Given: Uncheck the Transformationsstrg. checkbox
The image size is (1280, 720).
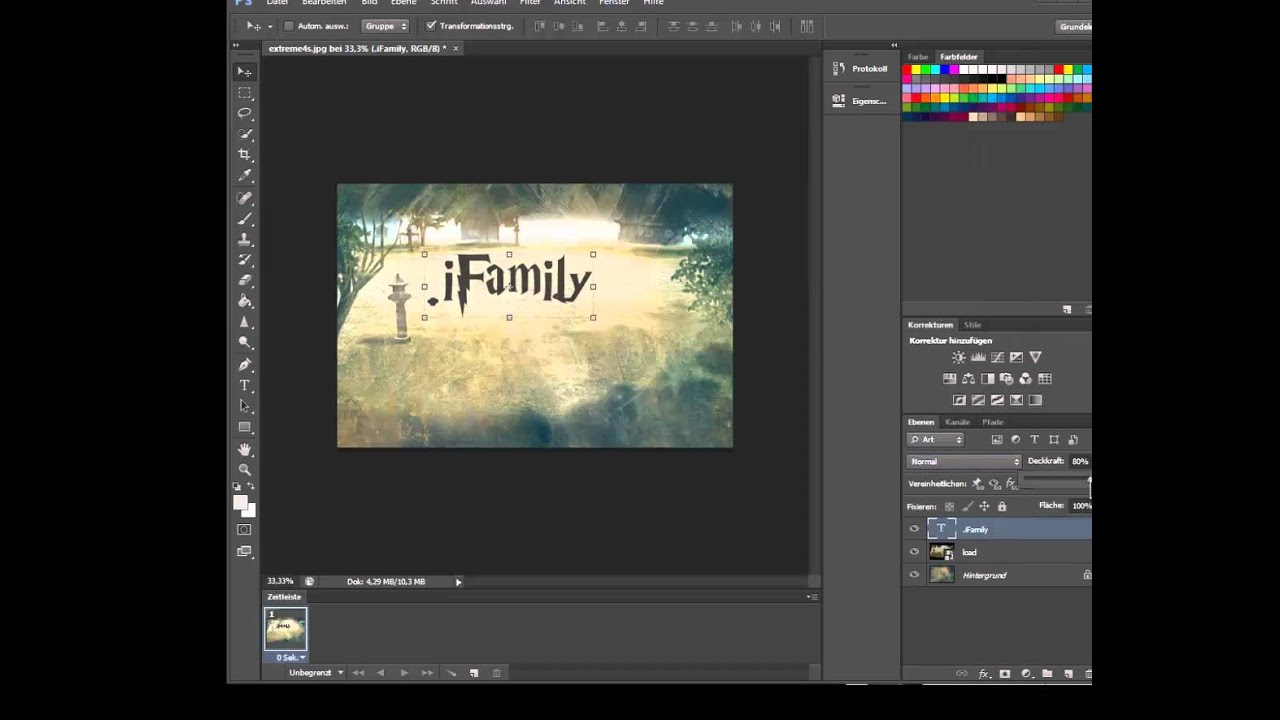Looking at the screenshot, I should tap(431, 26).
